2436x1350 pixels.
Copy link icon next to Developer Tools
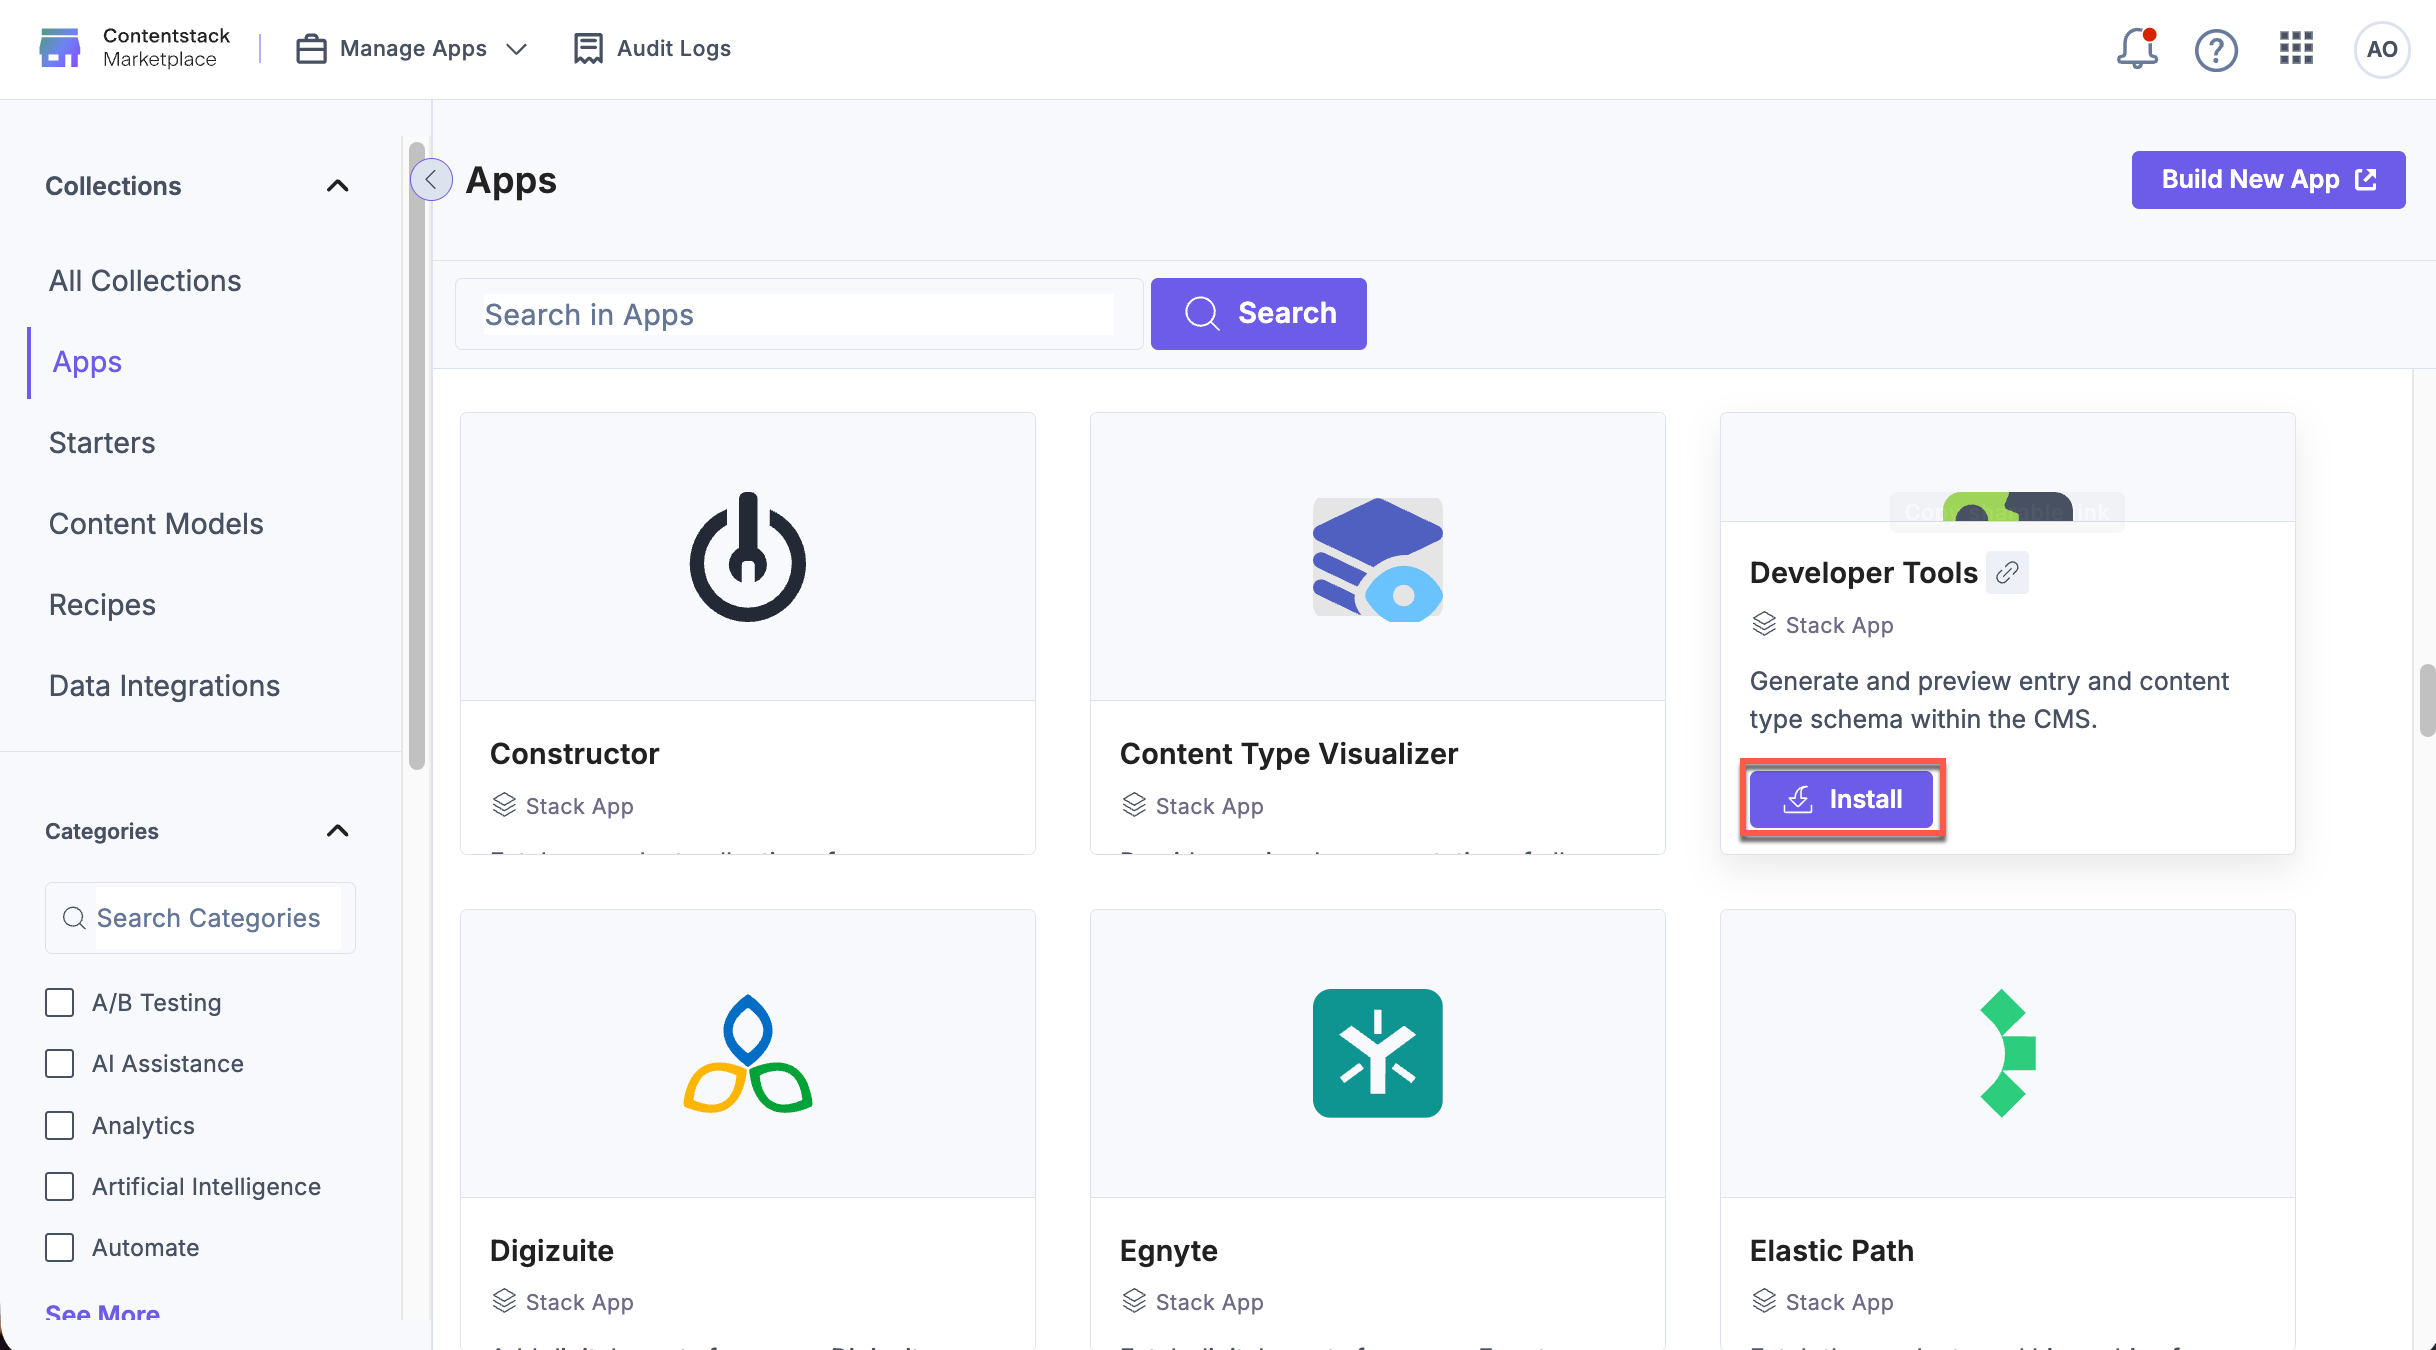coord(2006,572)
